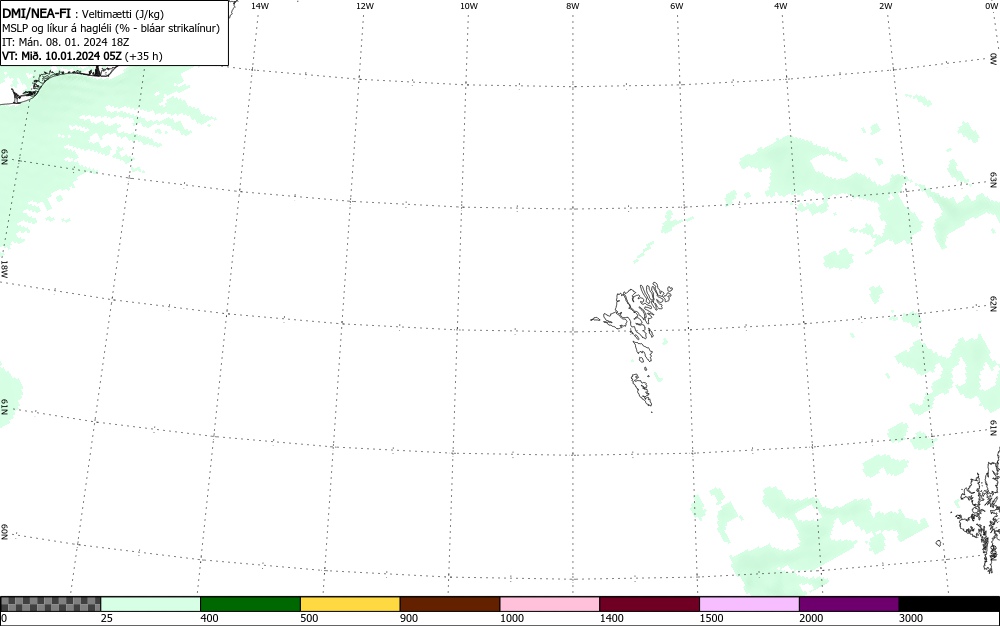Pick the dark maroon 1400–1500 legend swatch
This screenshot has width=1000, height=626.
649,604
